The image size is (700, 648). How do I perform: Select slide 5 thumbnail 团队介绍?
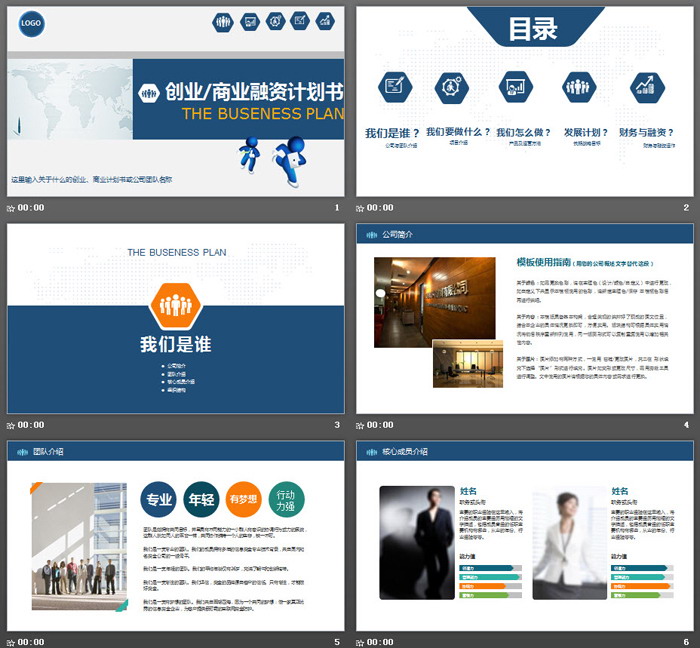point(175,536)
